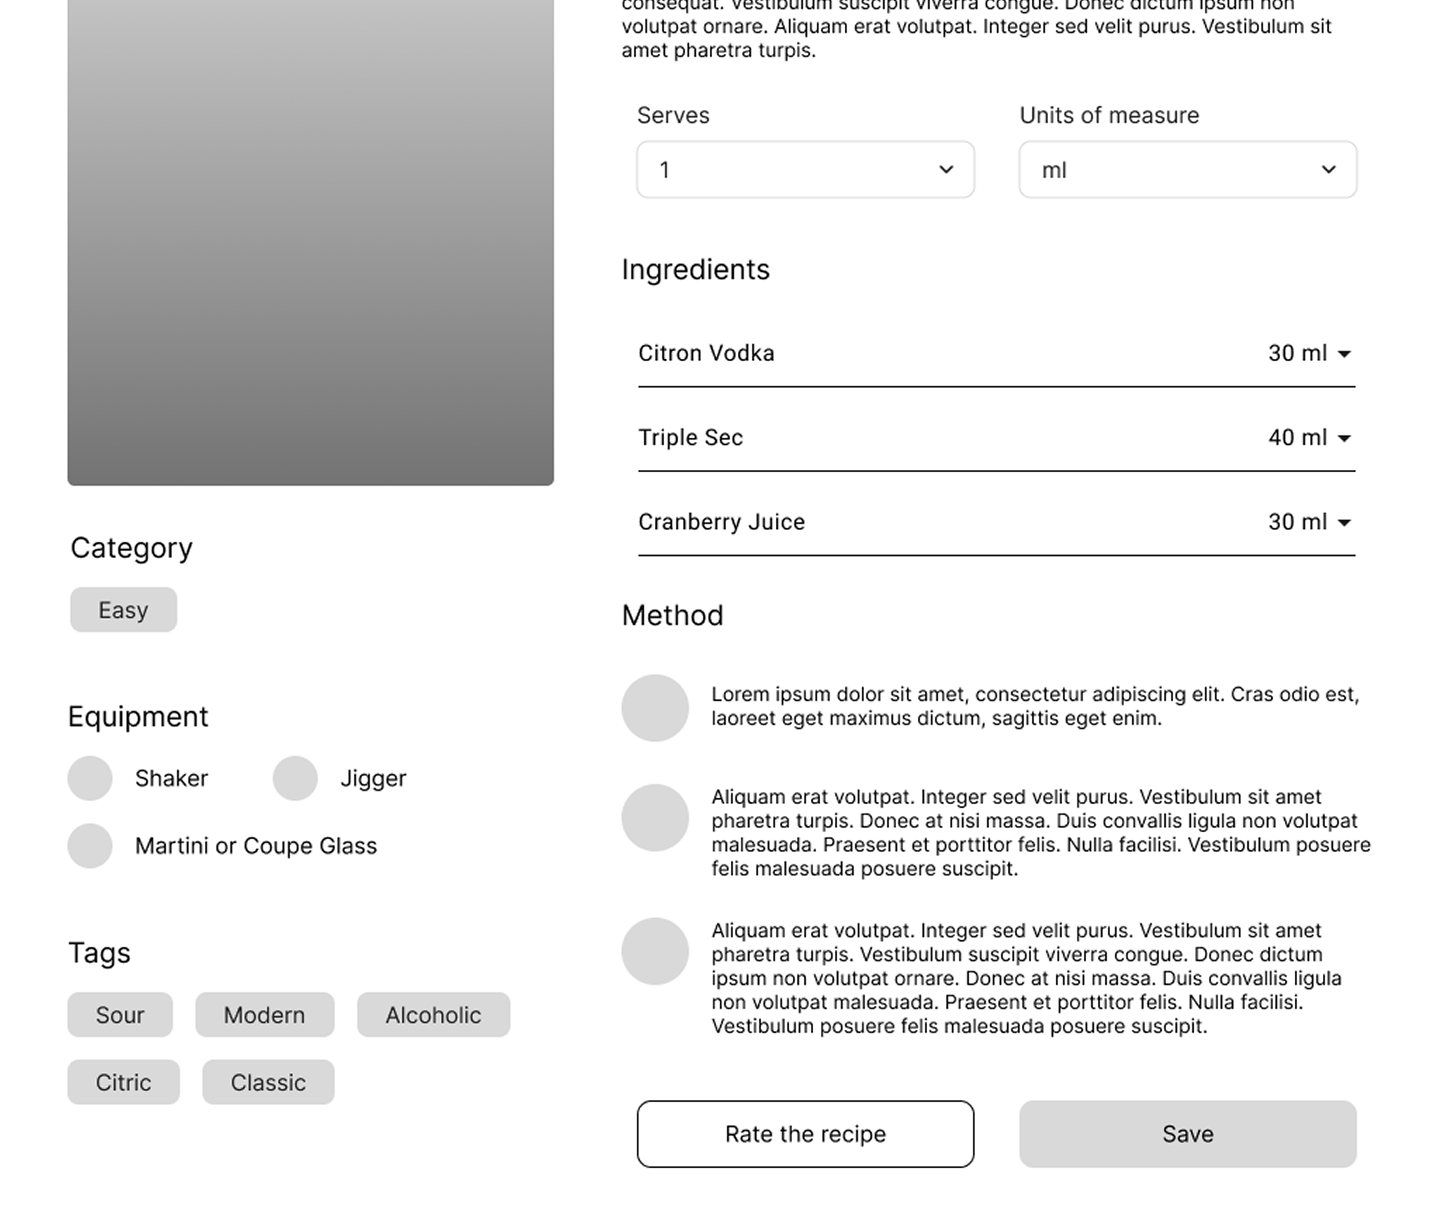Click the Rate the recipe button
Screen dimensions: 1440x1208
coord(805,1134)
